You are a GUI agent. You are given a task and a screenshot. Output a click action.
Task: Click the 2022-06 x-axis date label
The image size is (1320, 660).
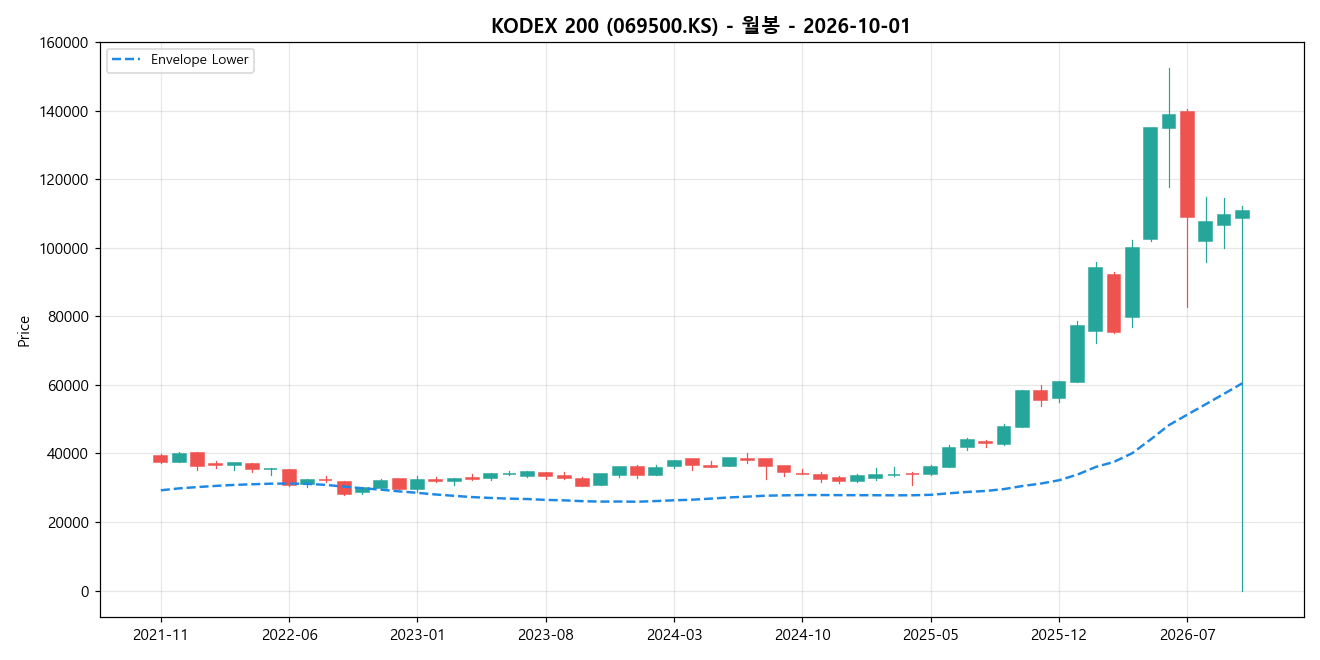click(289, 635)
